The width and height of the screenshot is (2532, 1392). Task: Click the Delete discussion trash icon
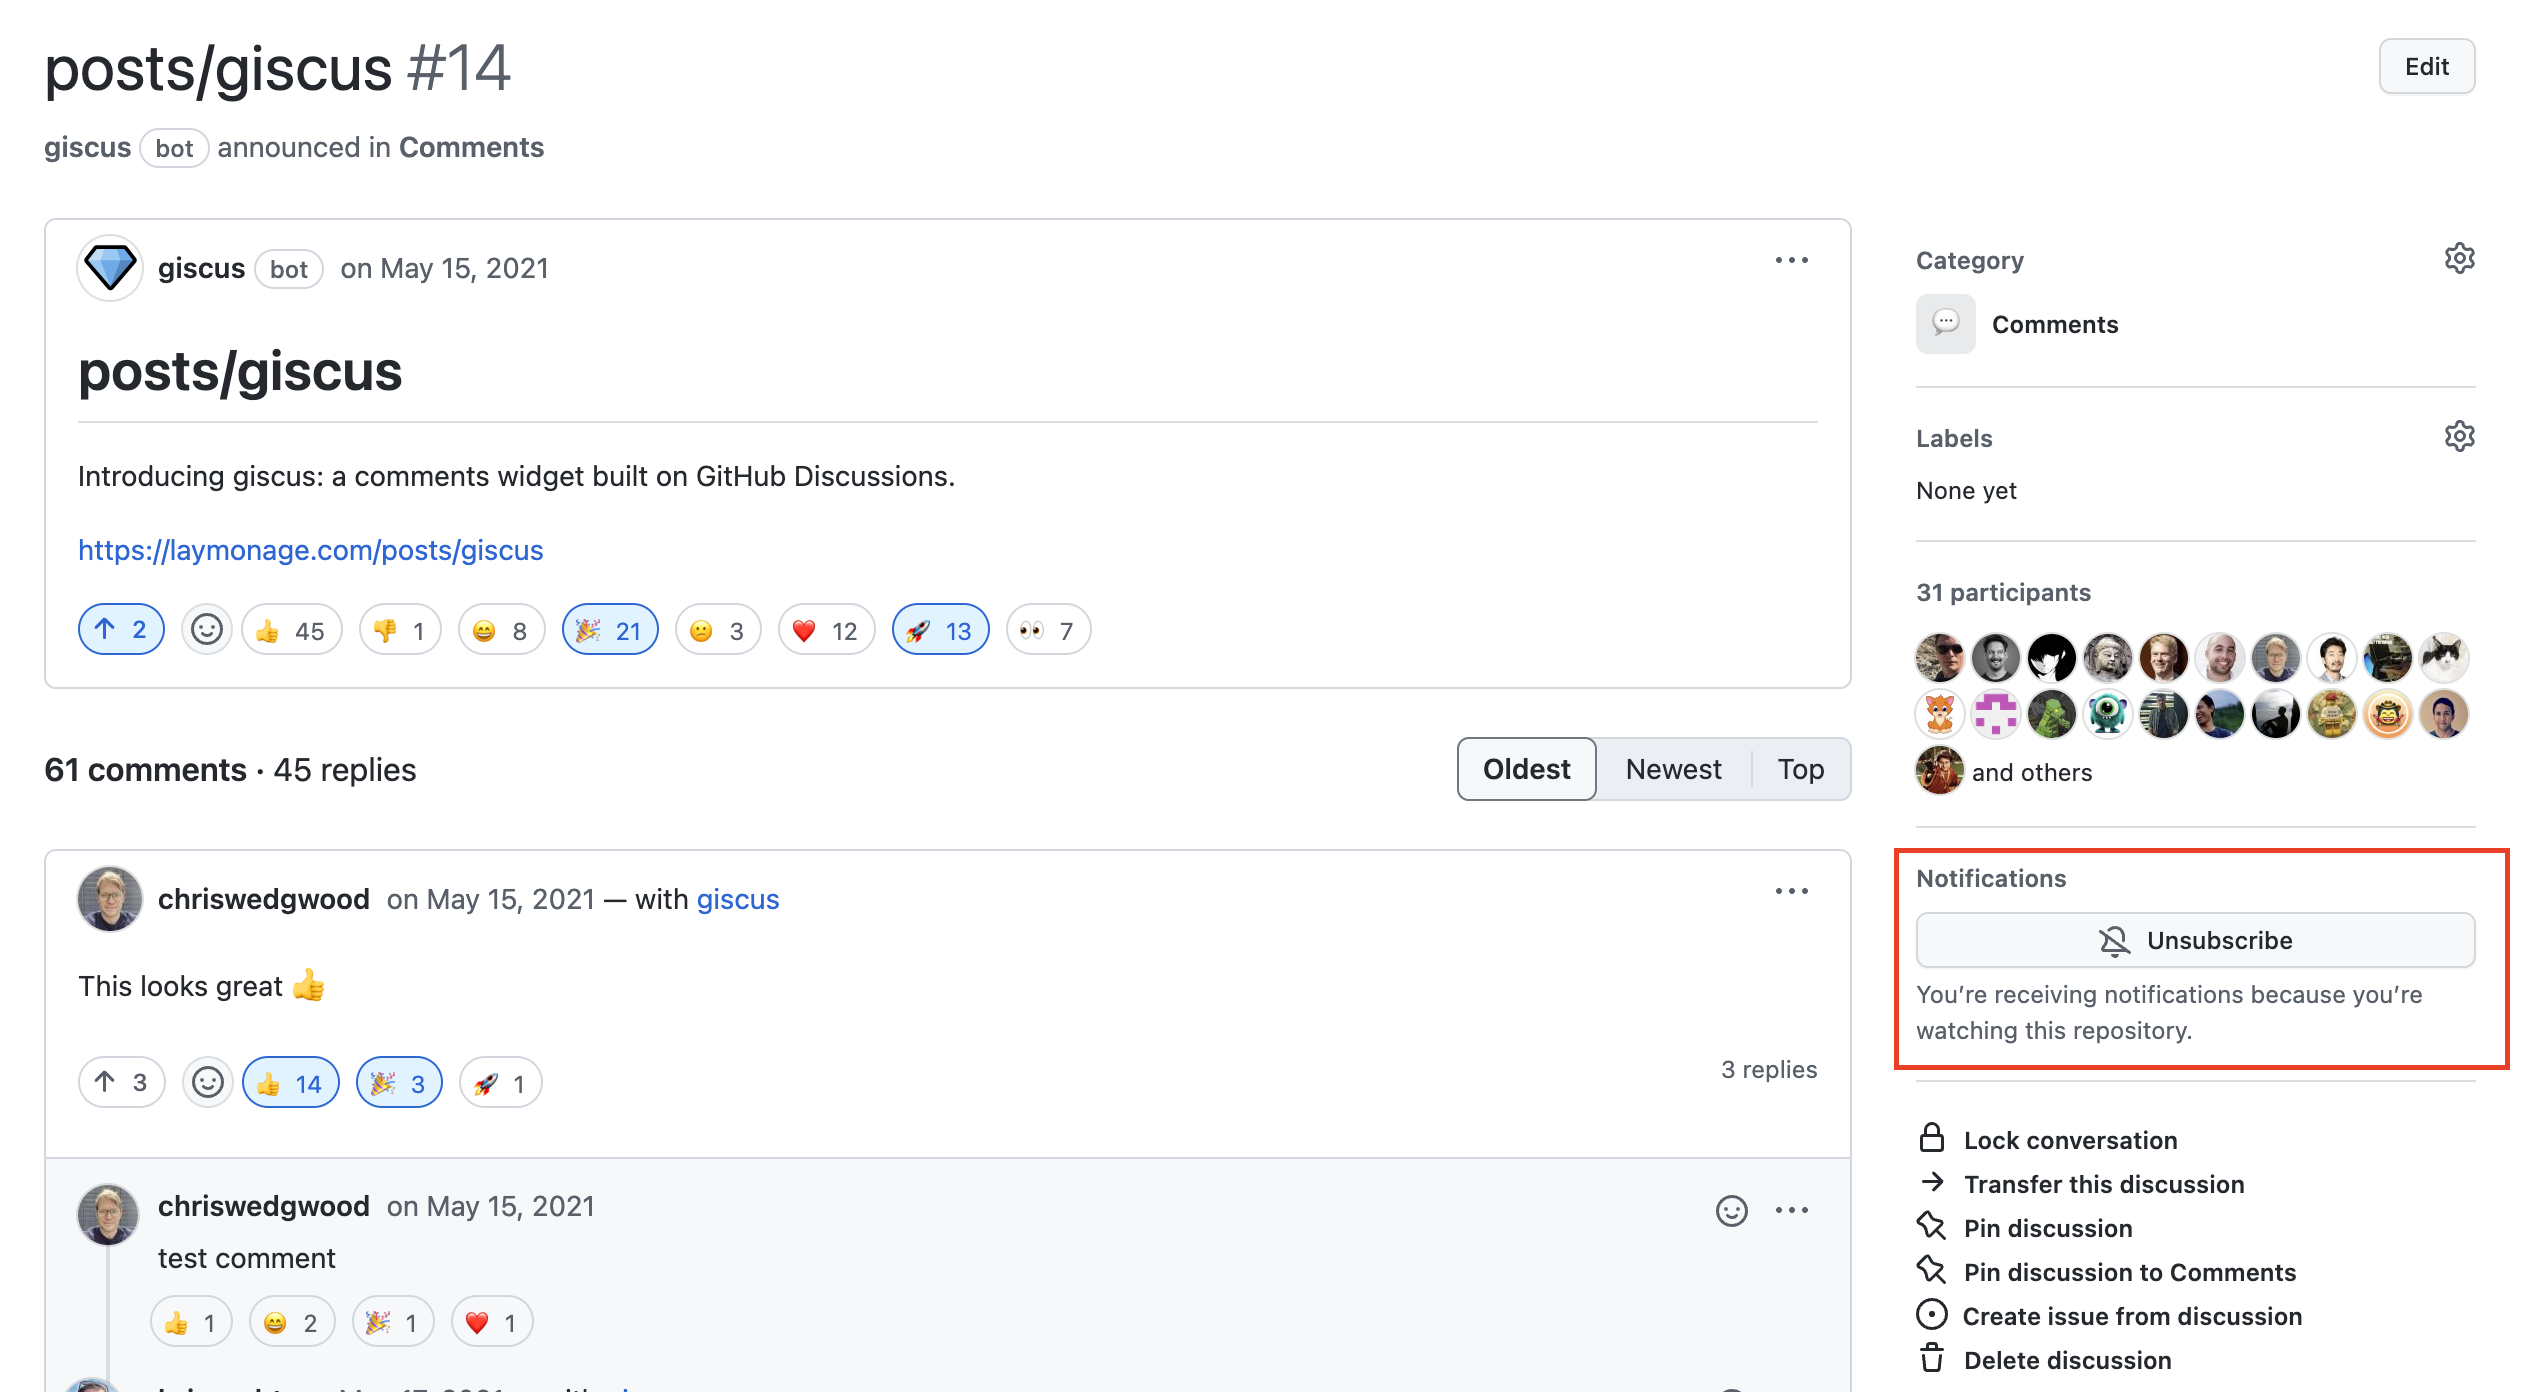point(1933,1359)
